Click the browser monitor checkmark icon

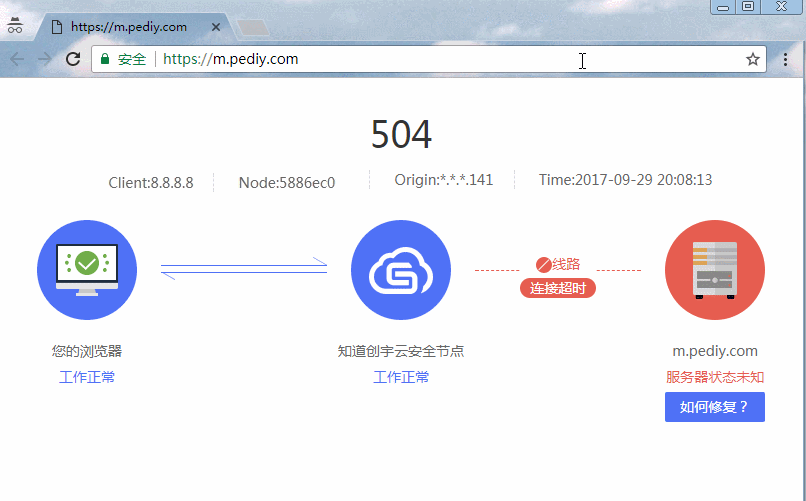(x=87, y=270)
